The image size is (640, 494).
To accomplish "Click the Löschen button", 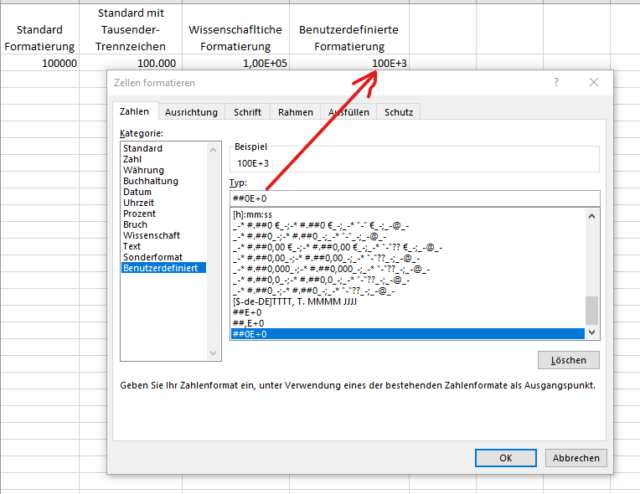I will point(569,360).
